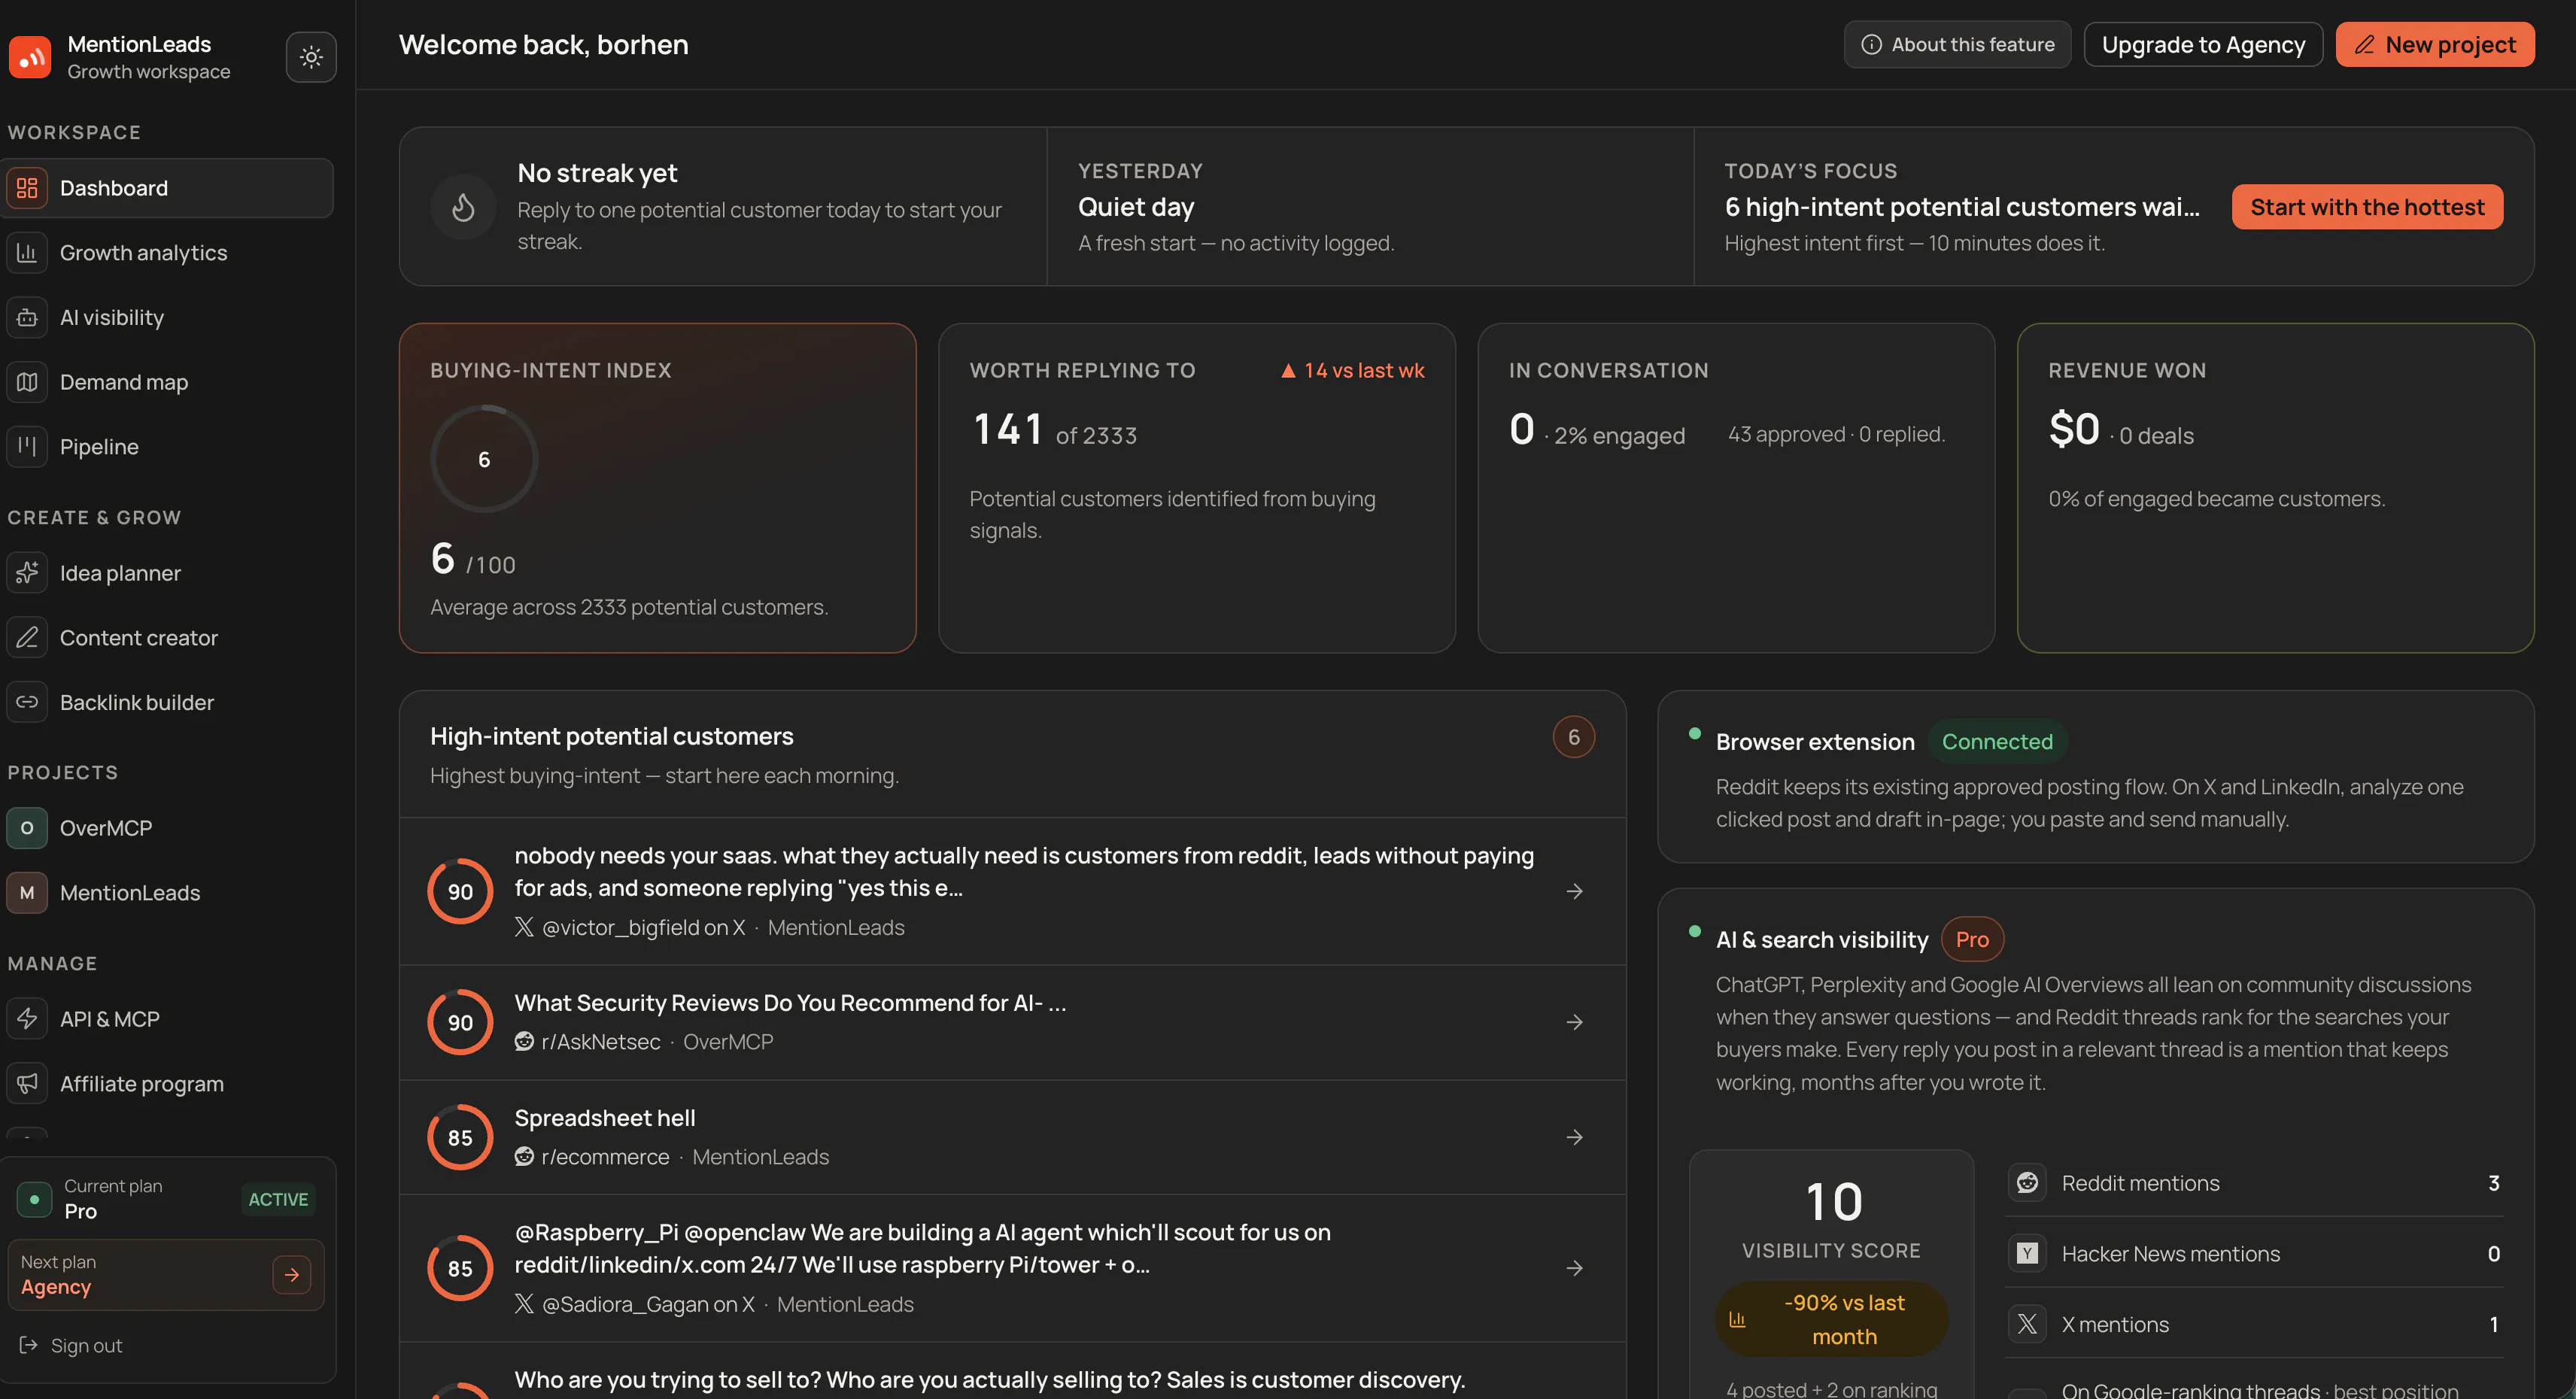Click the OverMCP project avatar
Screen dimensions: 2576x1399
pos(27,828)
